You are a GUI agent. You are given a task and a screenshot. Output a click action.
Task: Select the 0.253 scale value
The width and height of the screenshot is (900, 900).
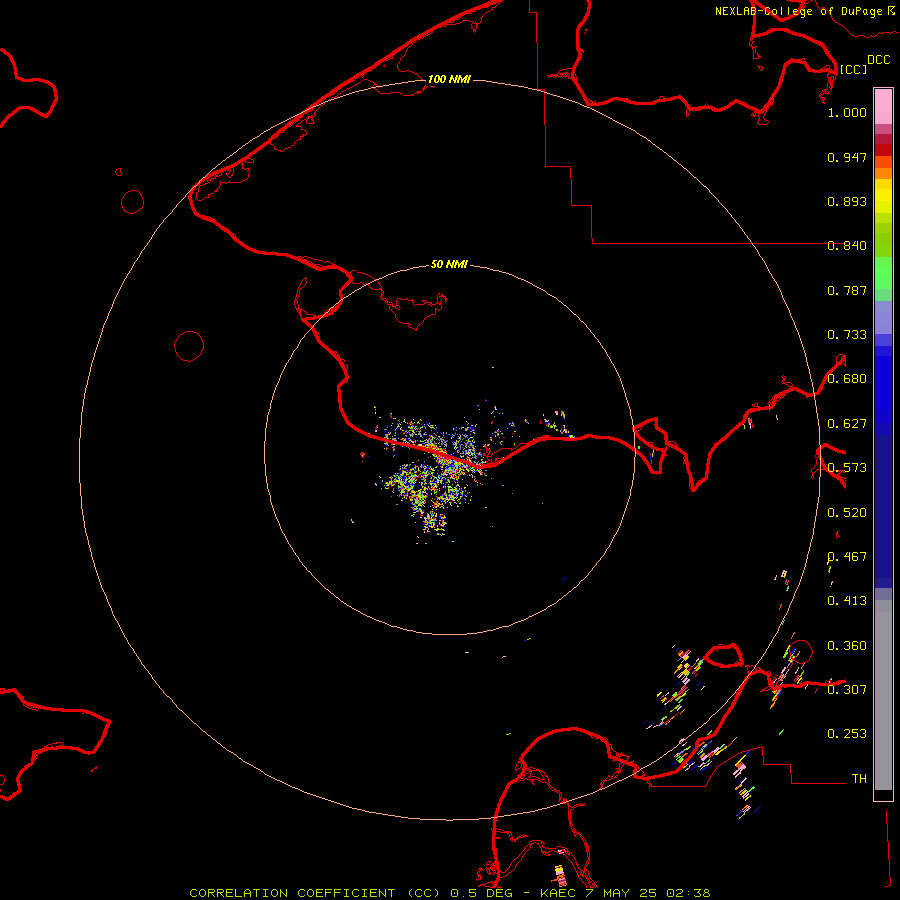pos(847,734)
